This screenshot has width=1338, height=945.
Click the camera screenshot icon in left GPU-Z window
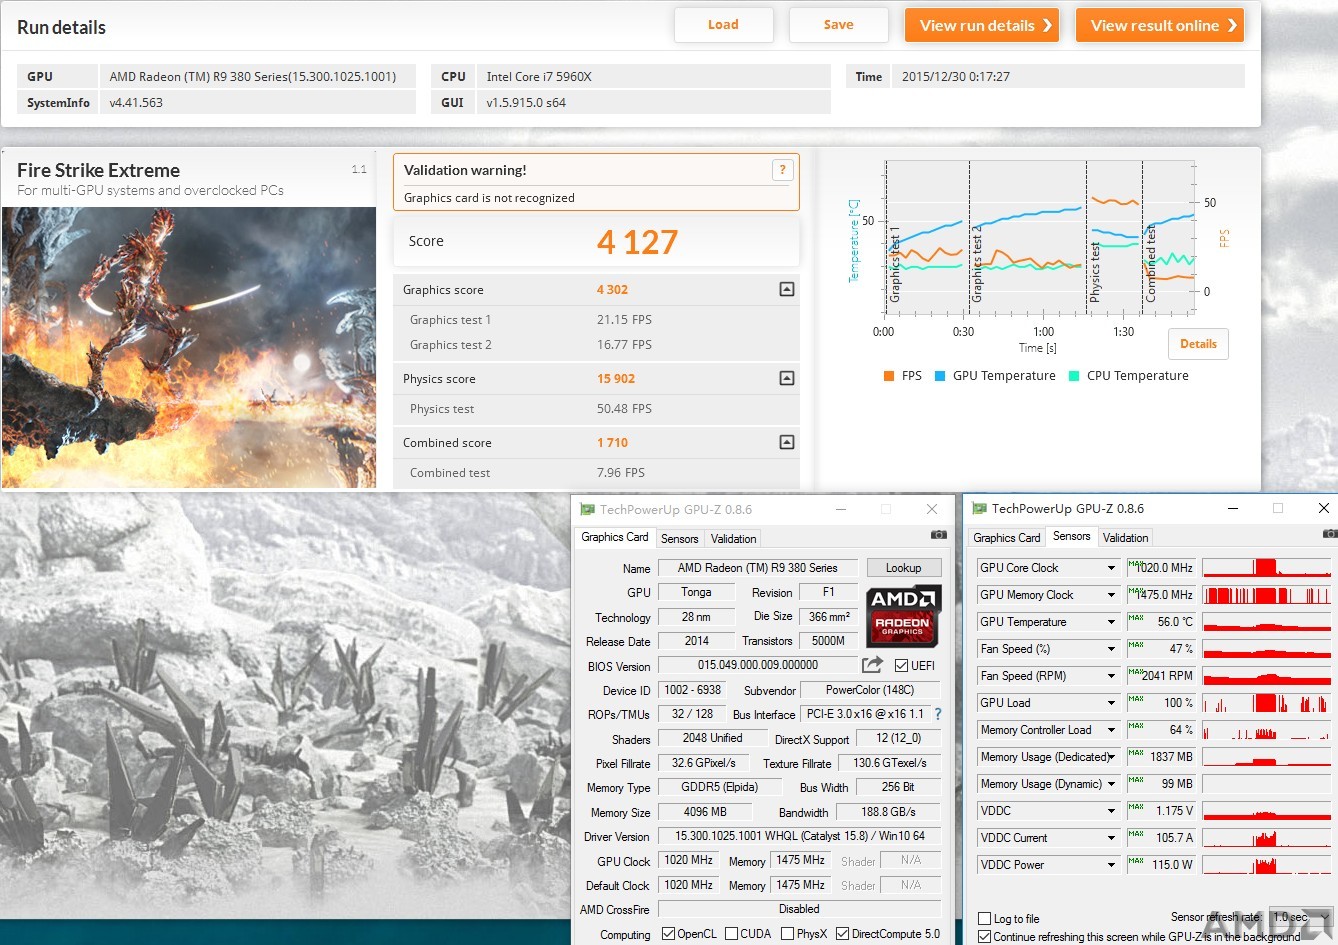coord(939,536)
